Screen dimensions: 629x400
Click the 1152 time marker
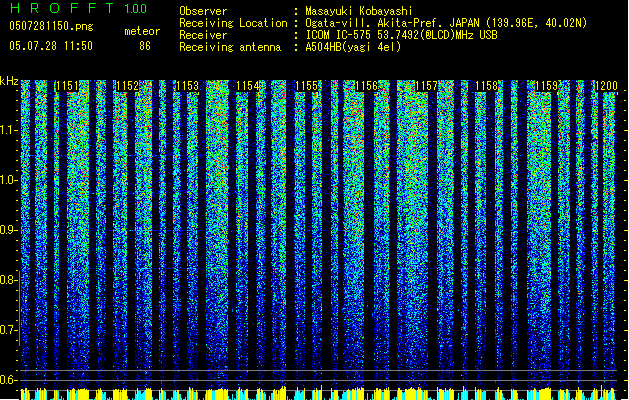[x=127, y=86]
